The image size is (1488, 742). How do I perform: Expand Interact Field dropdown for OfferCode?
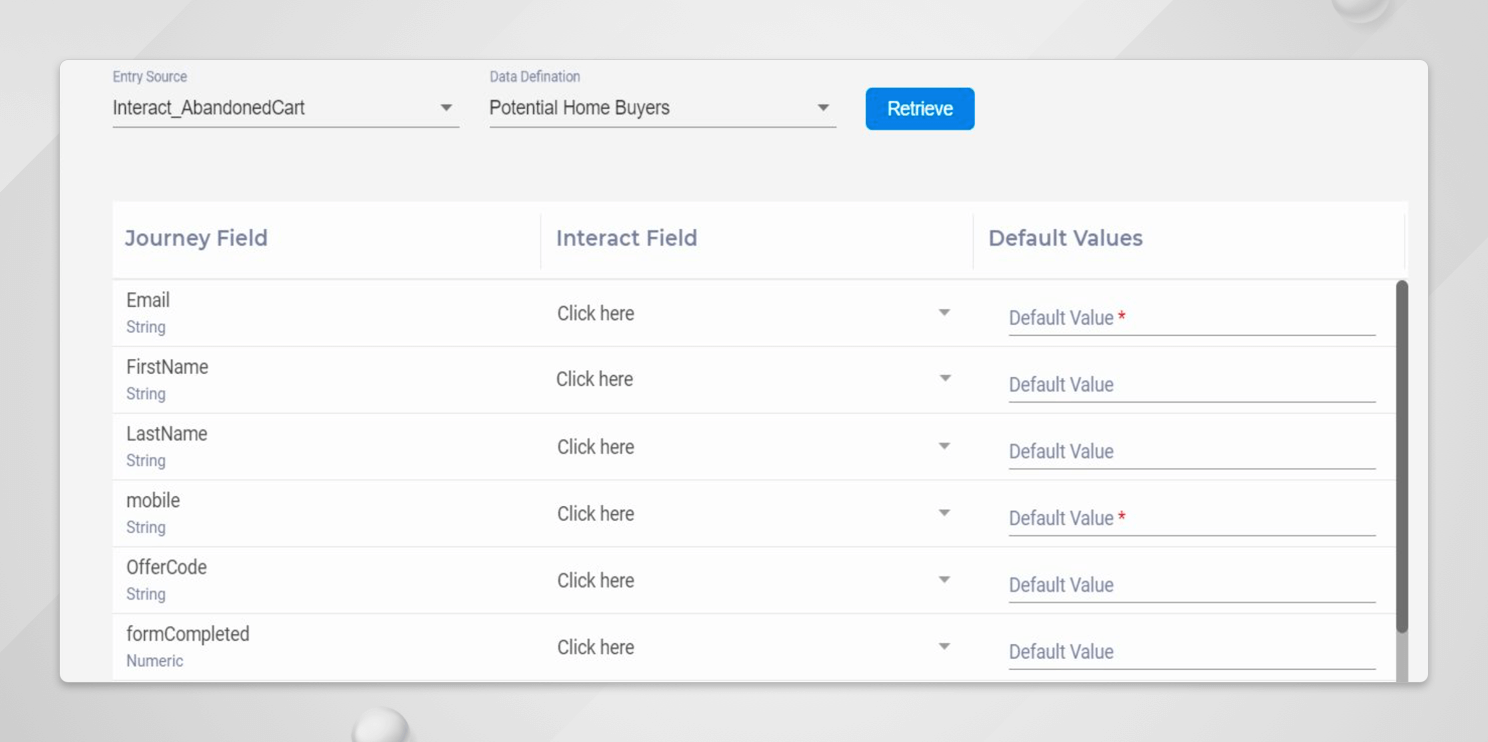[753, 580]
